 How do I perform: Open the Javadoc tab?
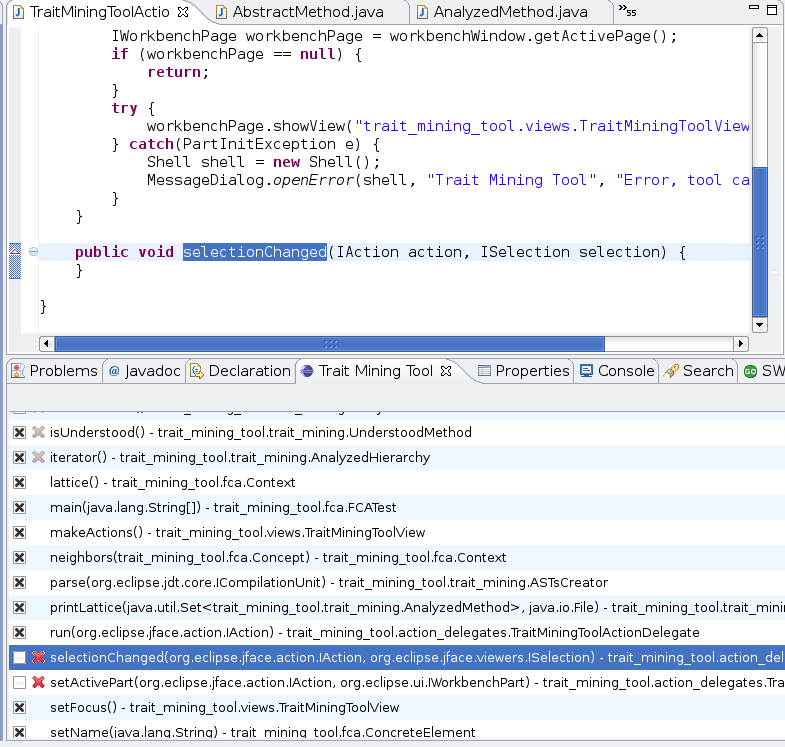pyautogui.click(x=144, y=371)
